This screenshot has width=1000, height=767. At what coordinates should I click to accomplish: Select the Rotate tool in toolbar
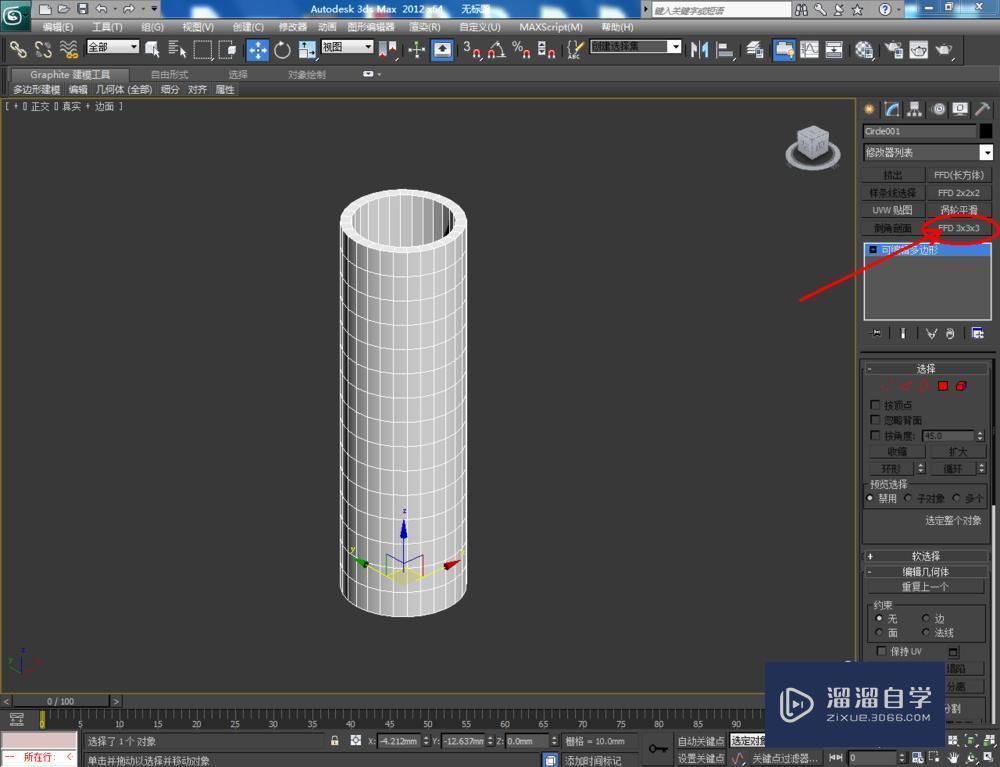282,50
